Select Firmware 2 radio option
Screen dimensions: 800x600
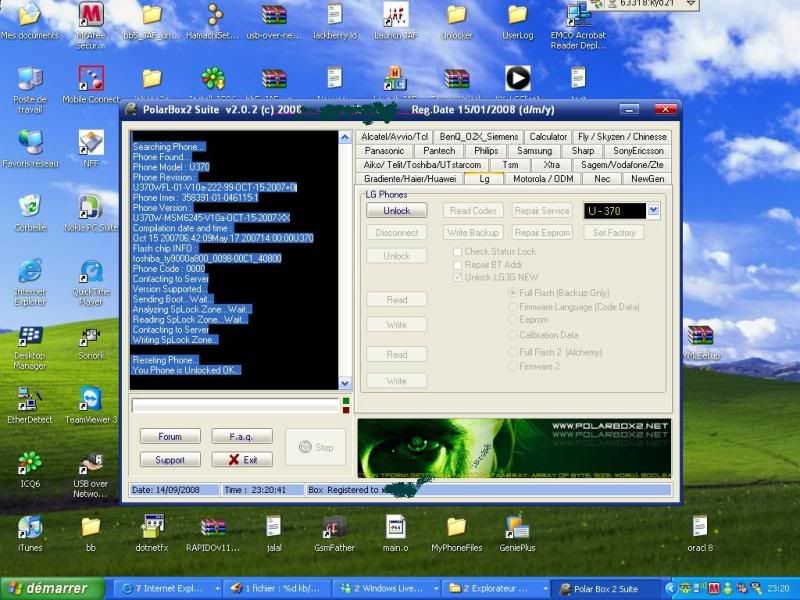pos(513,366)
